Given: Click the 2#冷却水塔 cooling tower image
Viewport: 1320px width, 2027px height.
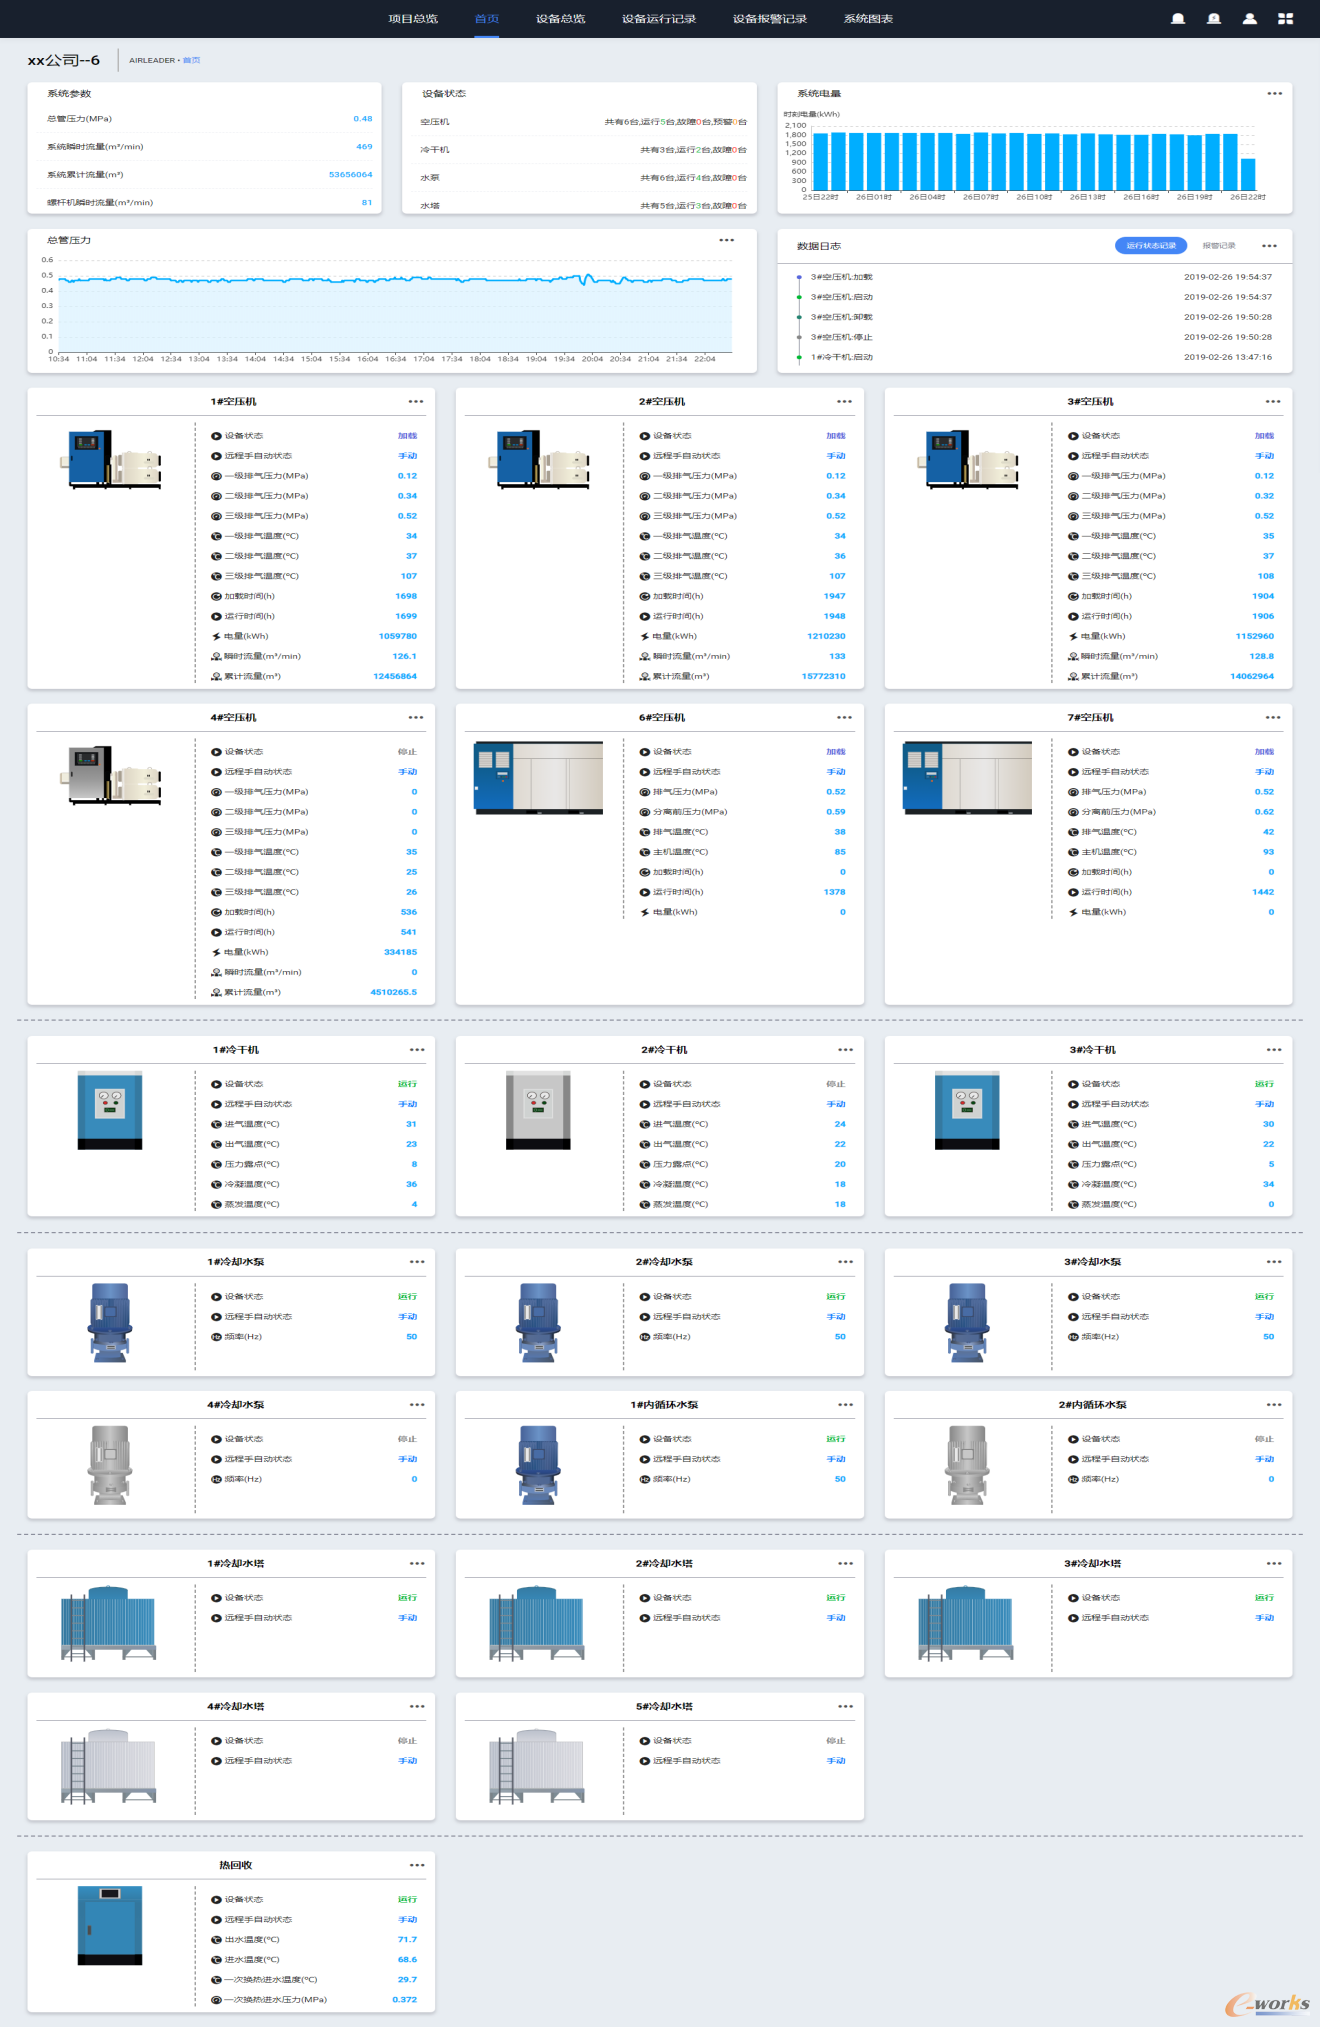Looking at the screenshot, I should tap(537, 1623).
